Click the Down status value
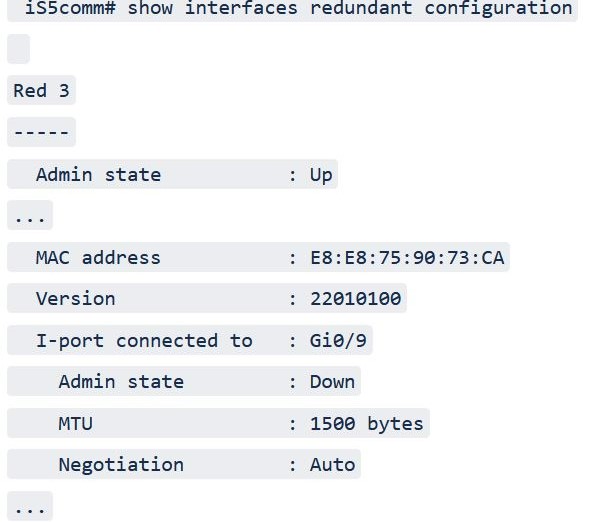Screen dimensions: 596x522 tap(333, 382)
